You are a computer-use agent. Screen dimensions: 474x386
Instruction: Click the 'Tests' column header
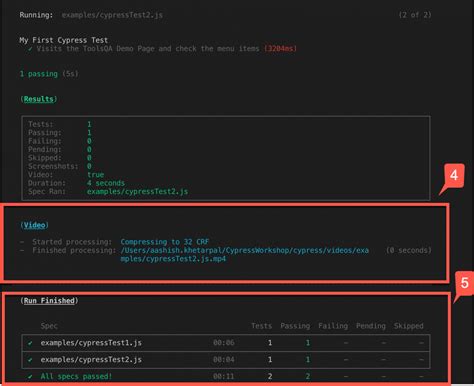(x=262, y=326)
